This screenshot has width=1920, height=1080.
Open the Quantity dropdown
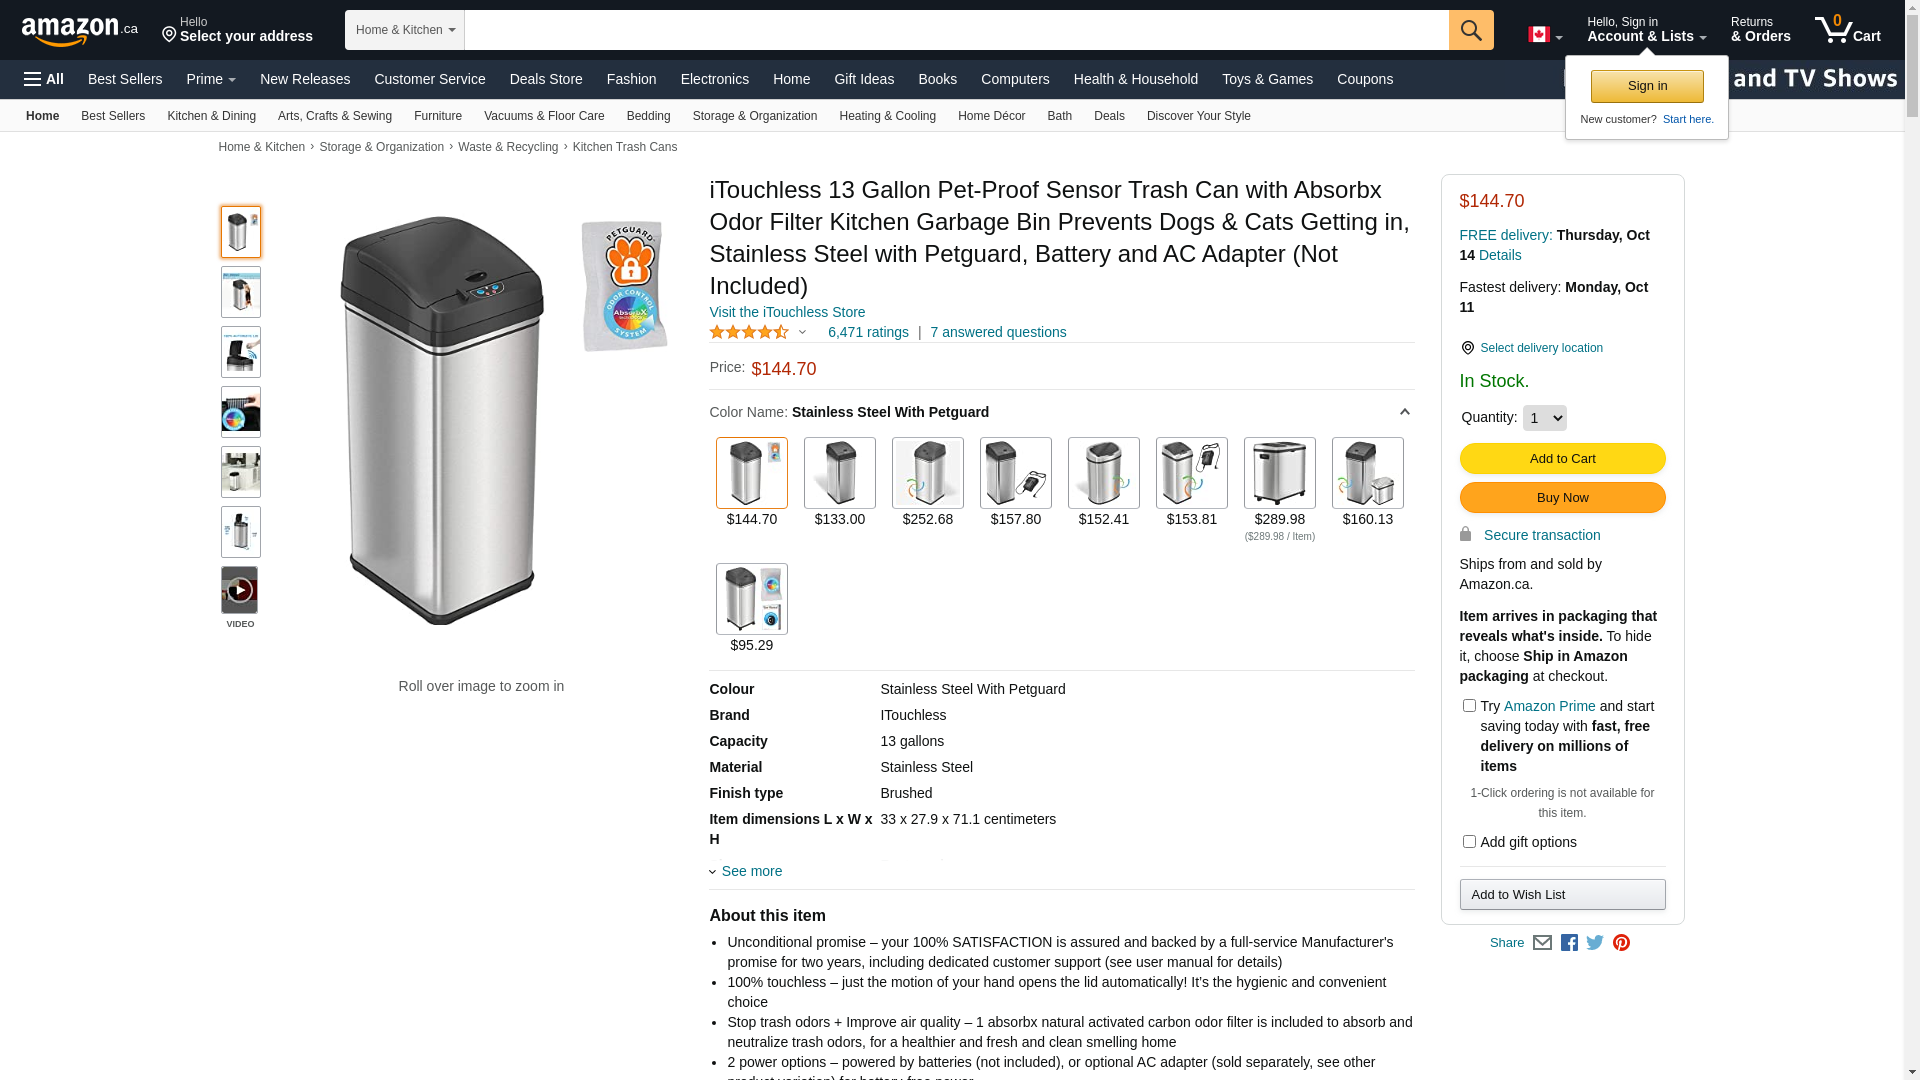click(x=1544, y=418)
